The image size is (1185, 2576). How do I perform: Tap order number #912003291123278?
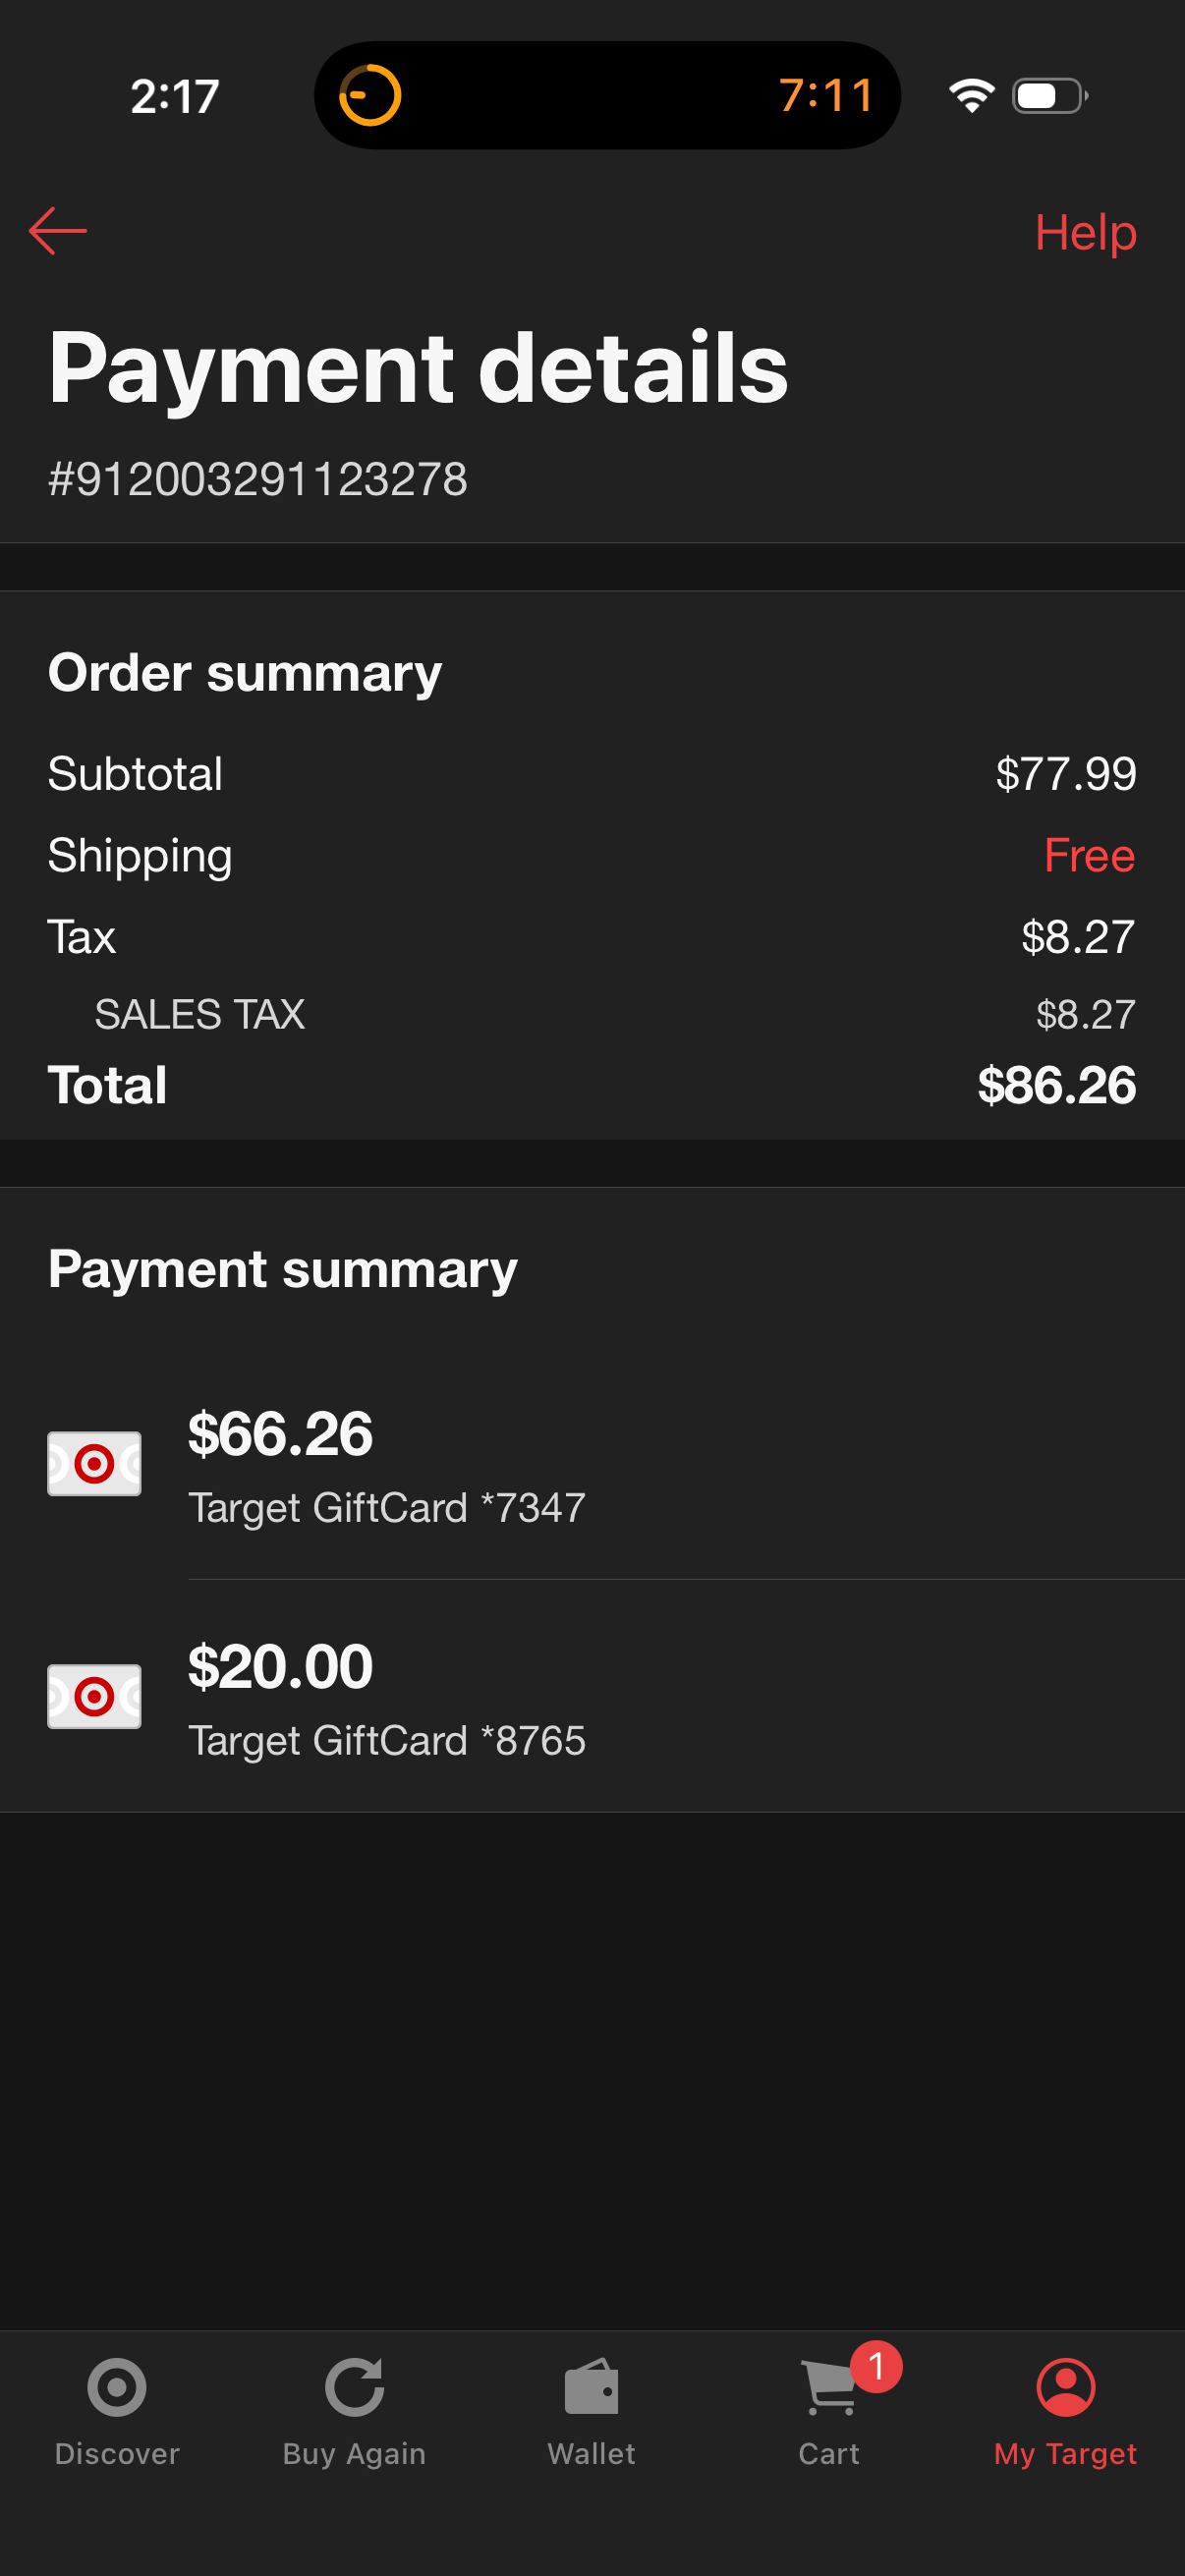(258, 479)
